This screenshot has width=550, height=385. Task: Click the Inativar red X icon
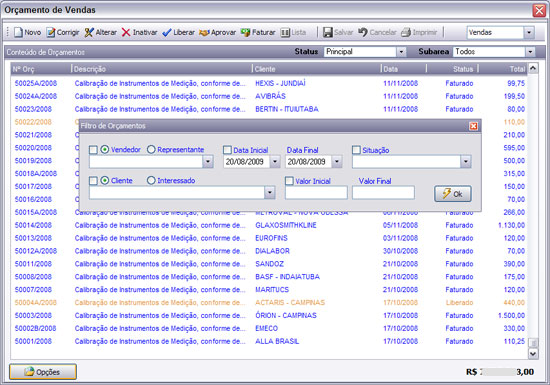coord(126,33)
